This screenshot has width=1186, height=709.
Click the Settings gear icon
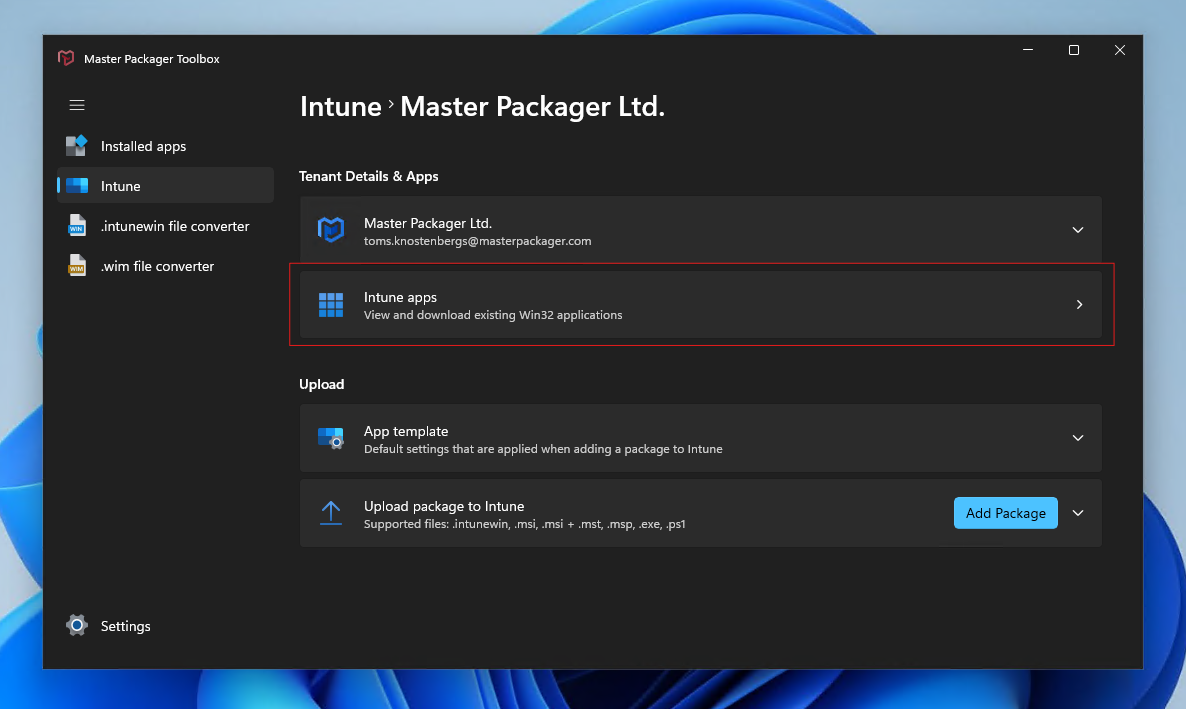click(76, 626)
